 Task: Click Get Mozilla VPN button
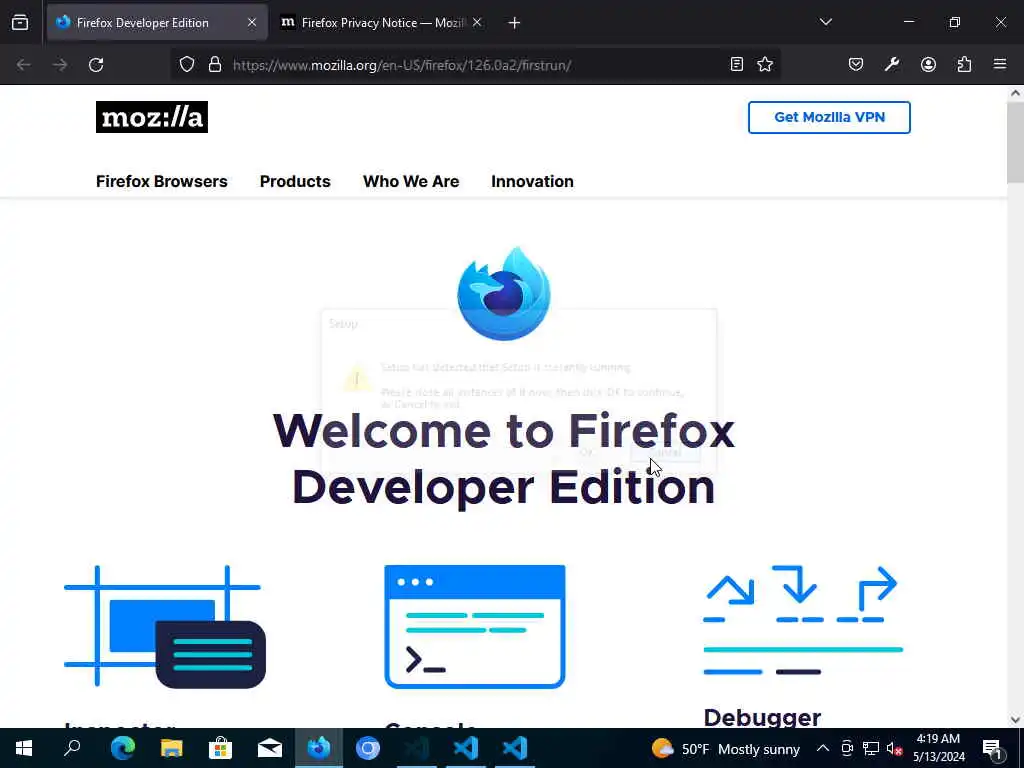(829, 118)
